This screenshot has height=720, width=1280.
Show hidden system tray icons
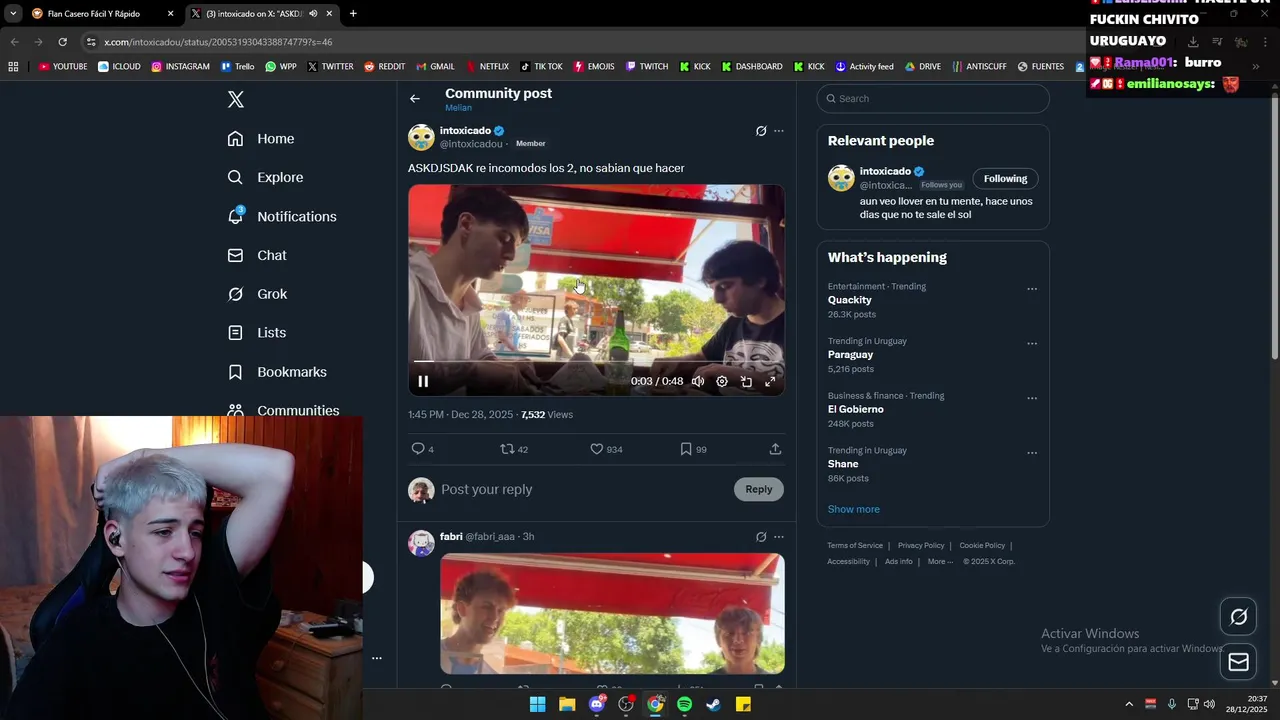point(1129,704)
